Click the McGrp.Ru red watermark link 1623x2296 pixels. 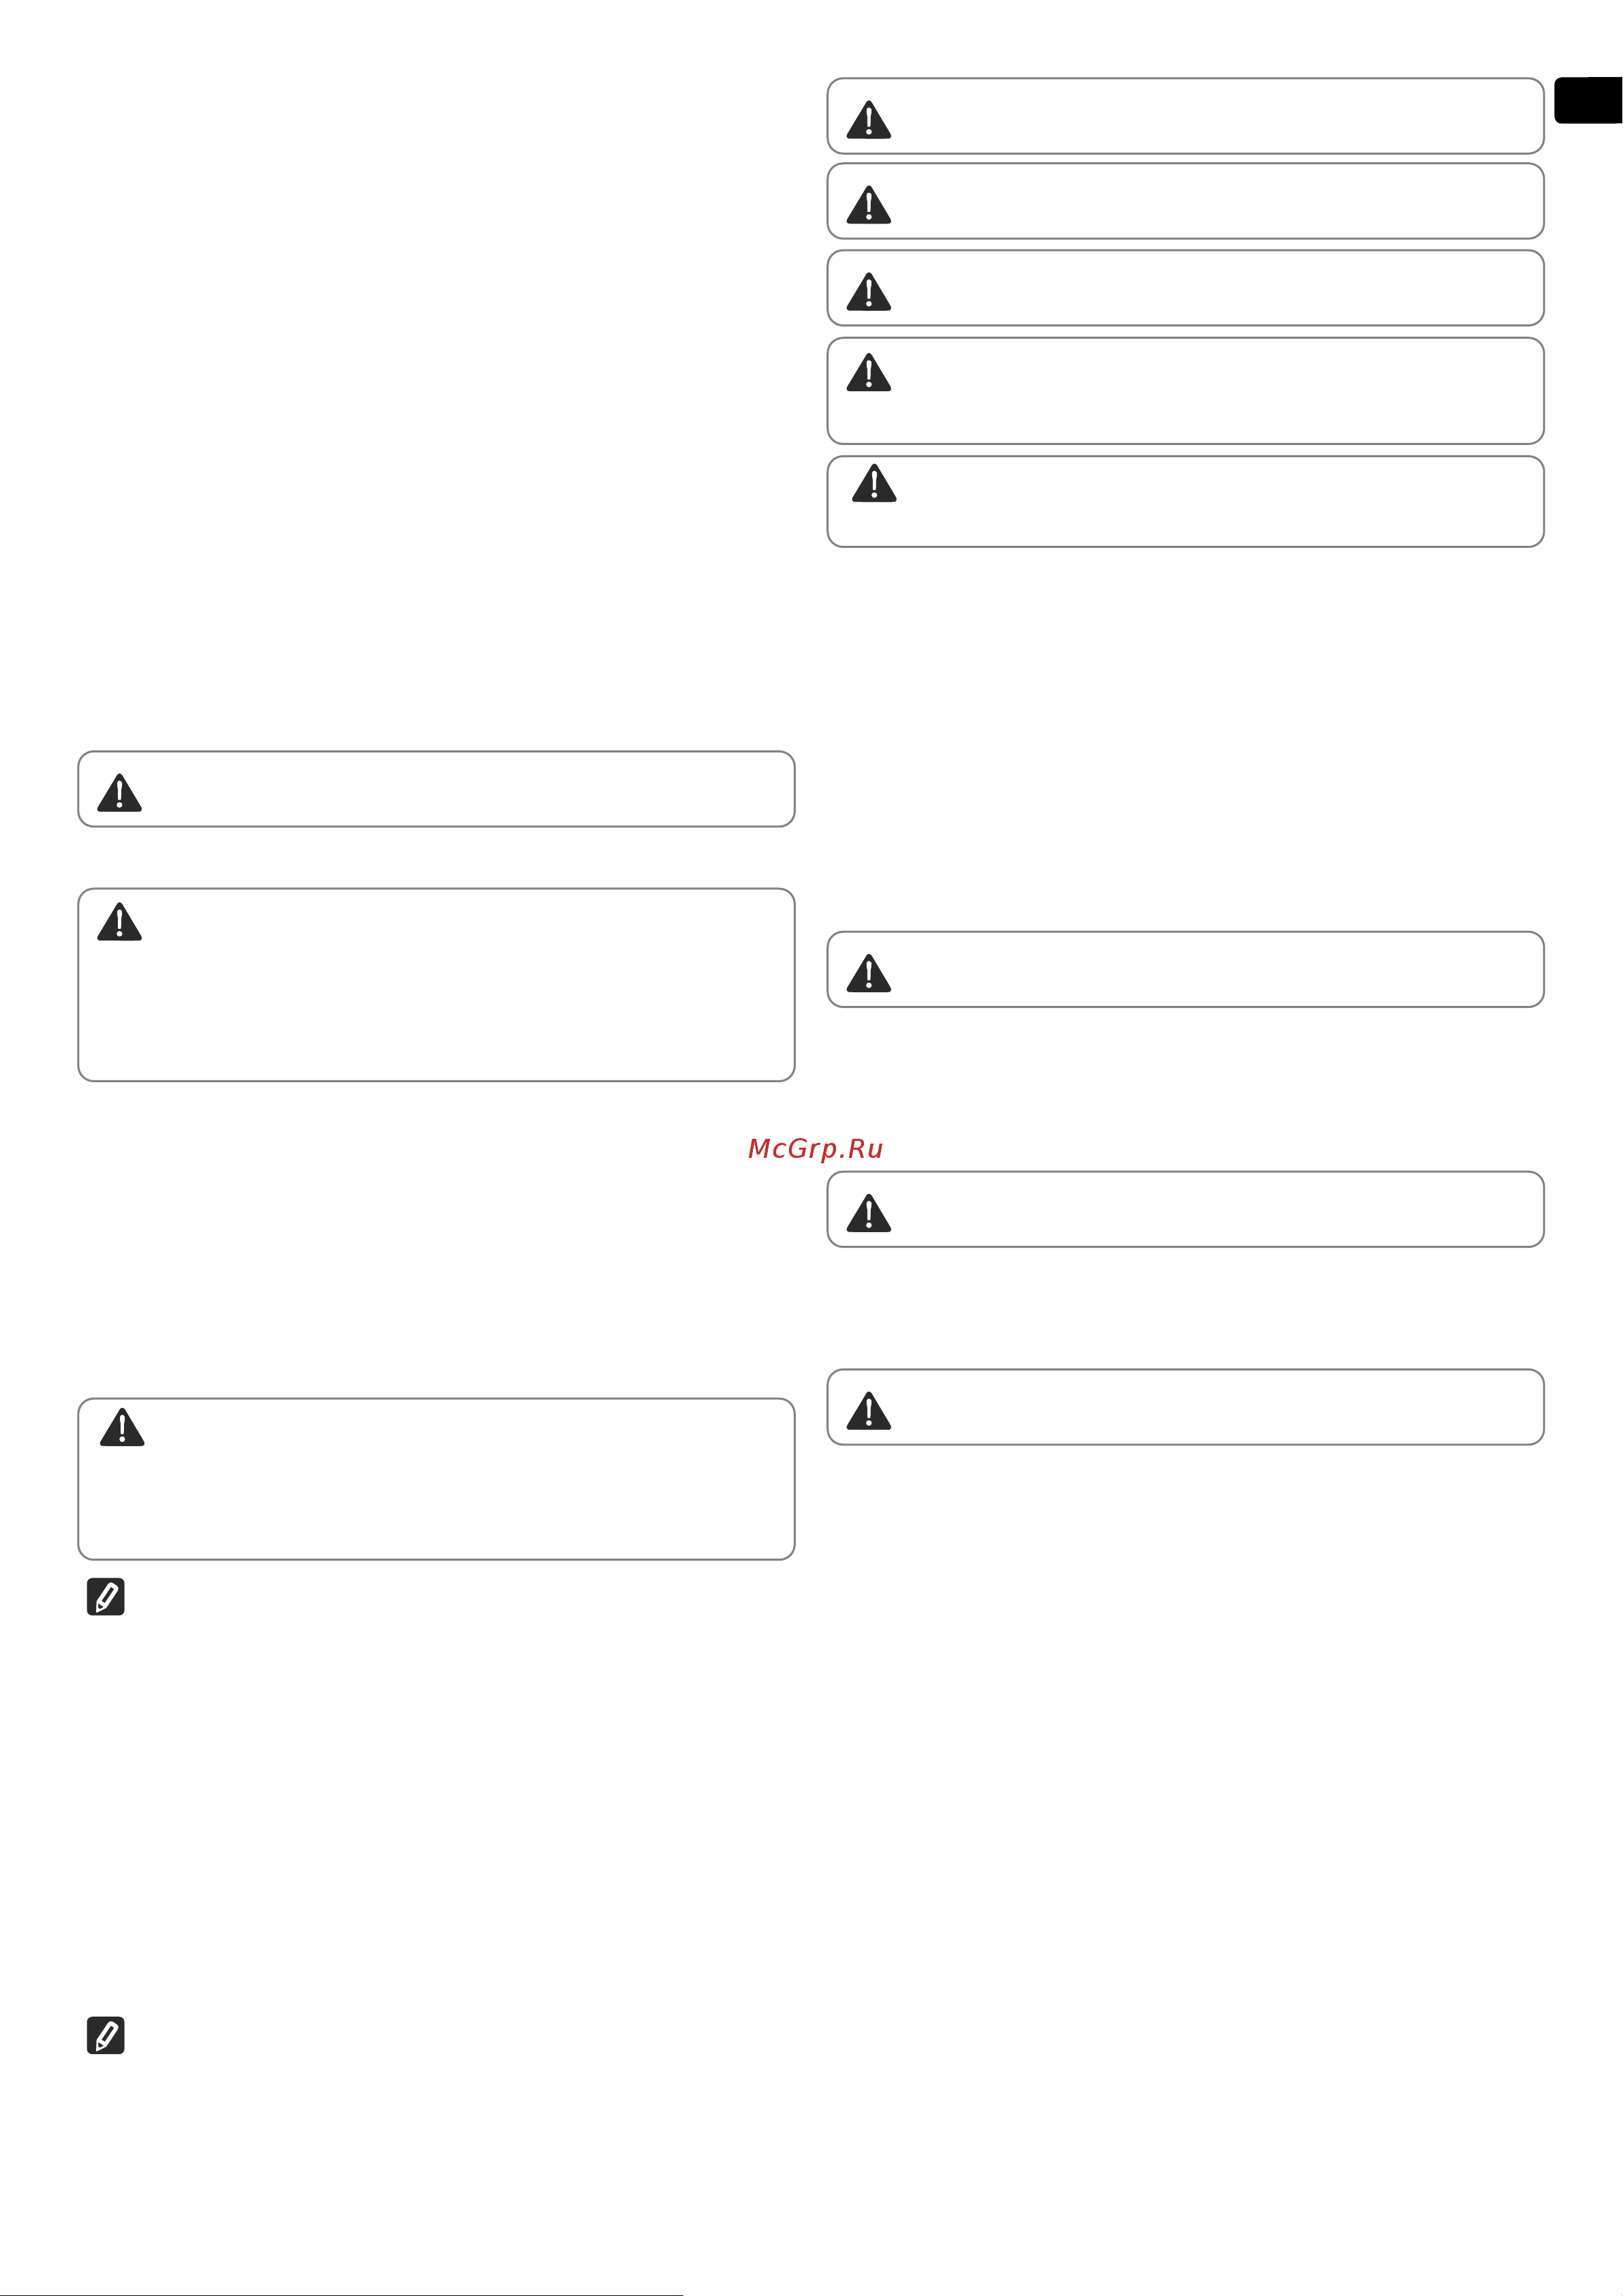[815, 1148]
